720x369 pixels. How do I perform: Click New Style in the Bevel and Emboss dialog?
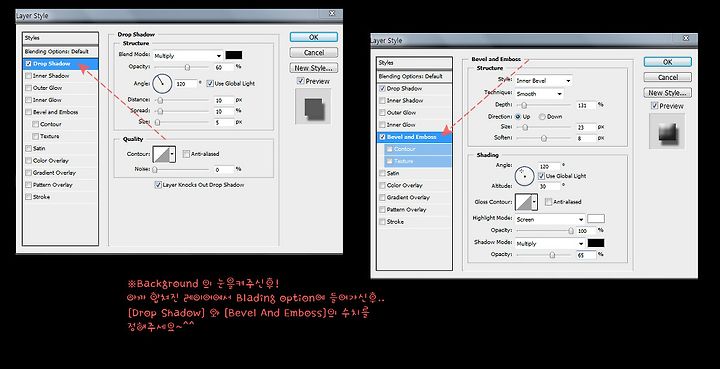668,93
